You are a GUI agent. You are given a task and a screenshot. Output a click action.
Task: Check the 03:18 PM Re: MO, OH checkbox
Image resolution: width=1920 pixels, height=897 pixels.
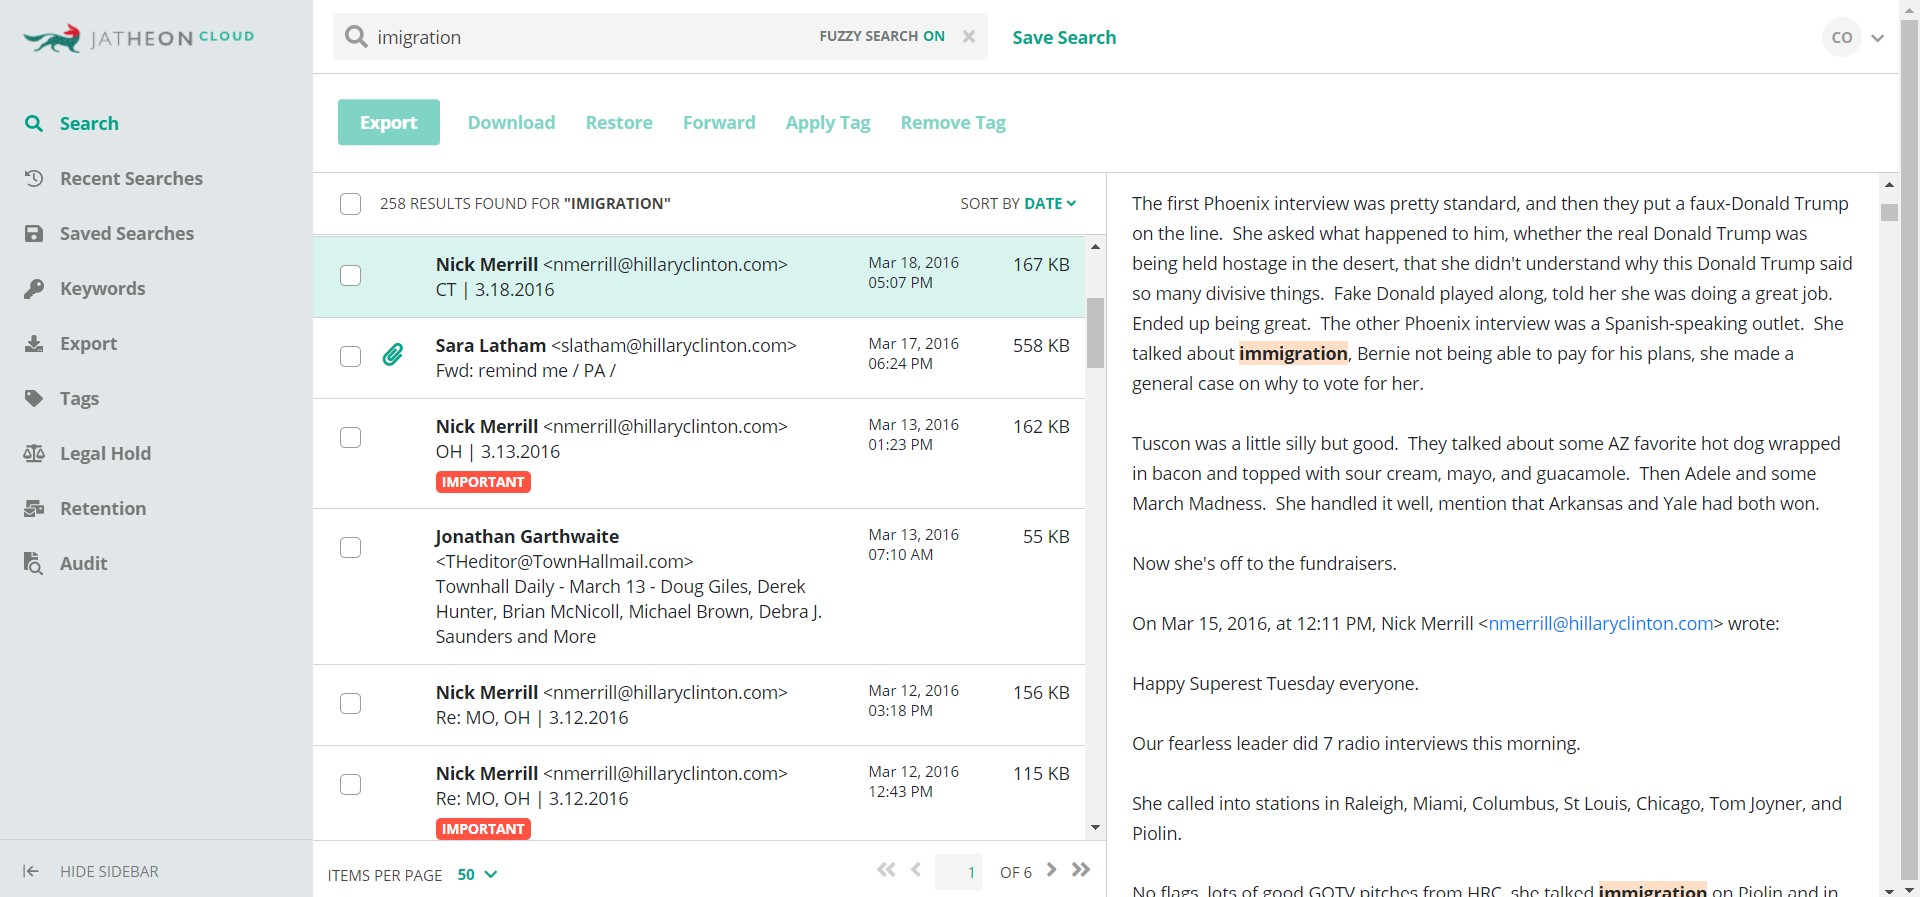coord(350,703)
